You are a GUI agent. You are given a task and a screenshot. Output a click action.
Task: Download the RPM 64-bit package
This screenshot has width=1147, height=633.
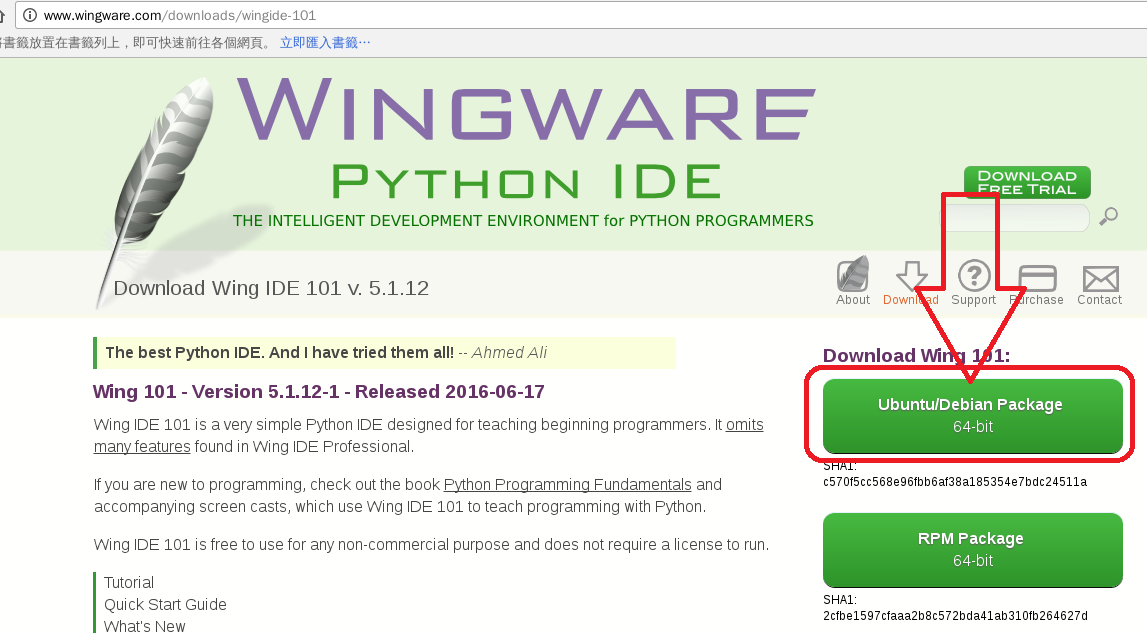tap(972, 549)
